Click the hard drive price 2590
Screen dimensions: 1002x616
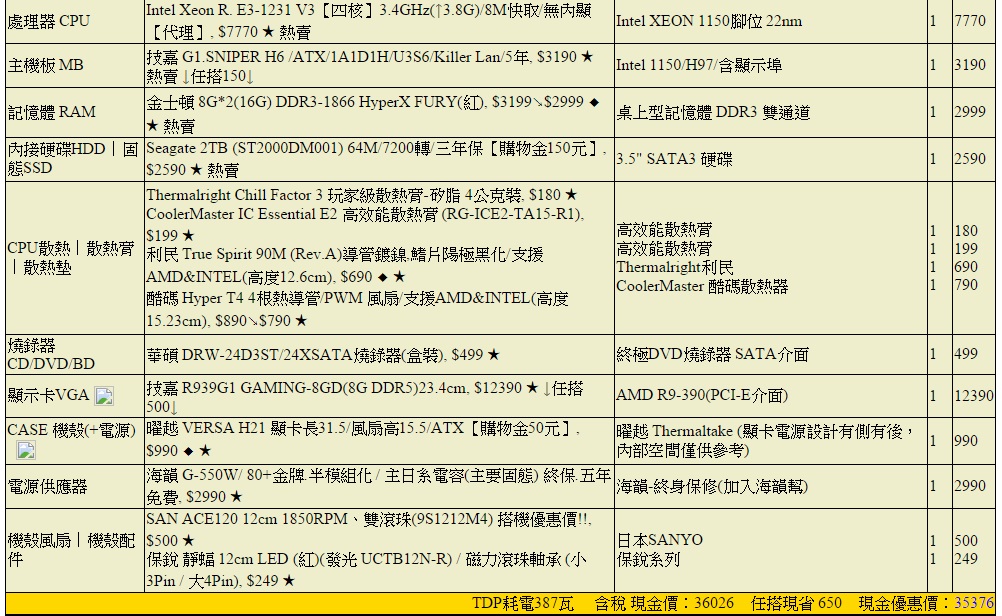(970, 158)
